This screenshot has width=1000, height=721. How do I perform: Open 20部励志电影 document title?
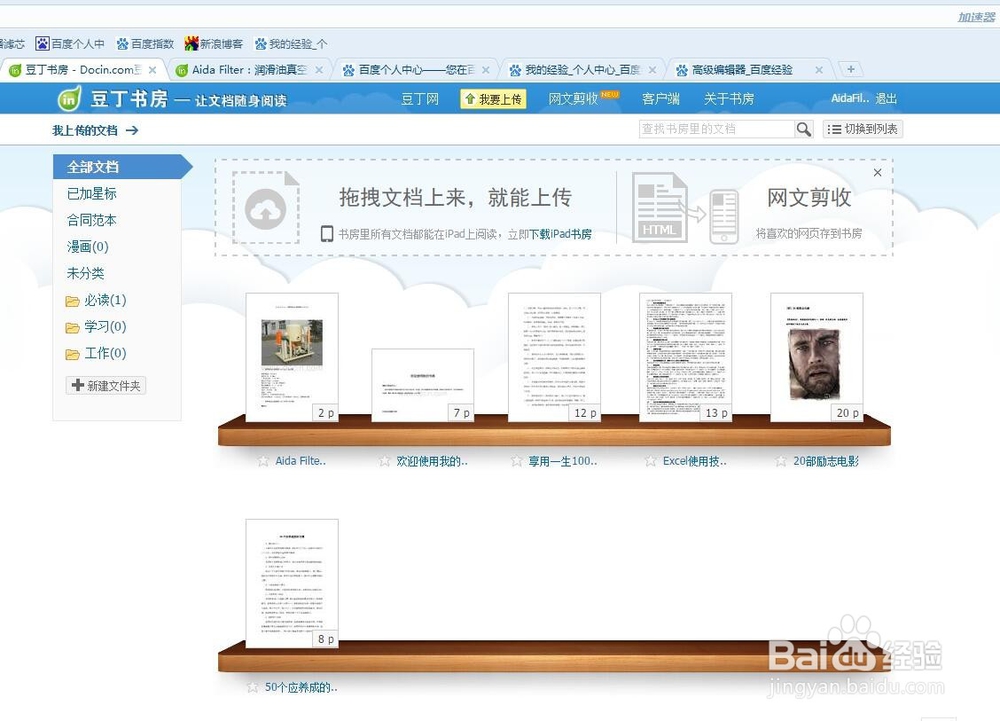coord(826,461)
